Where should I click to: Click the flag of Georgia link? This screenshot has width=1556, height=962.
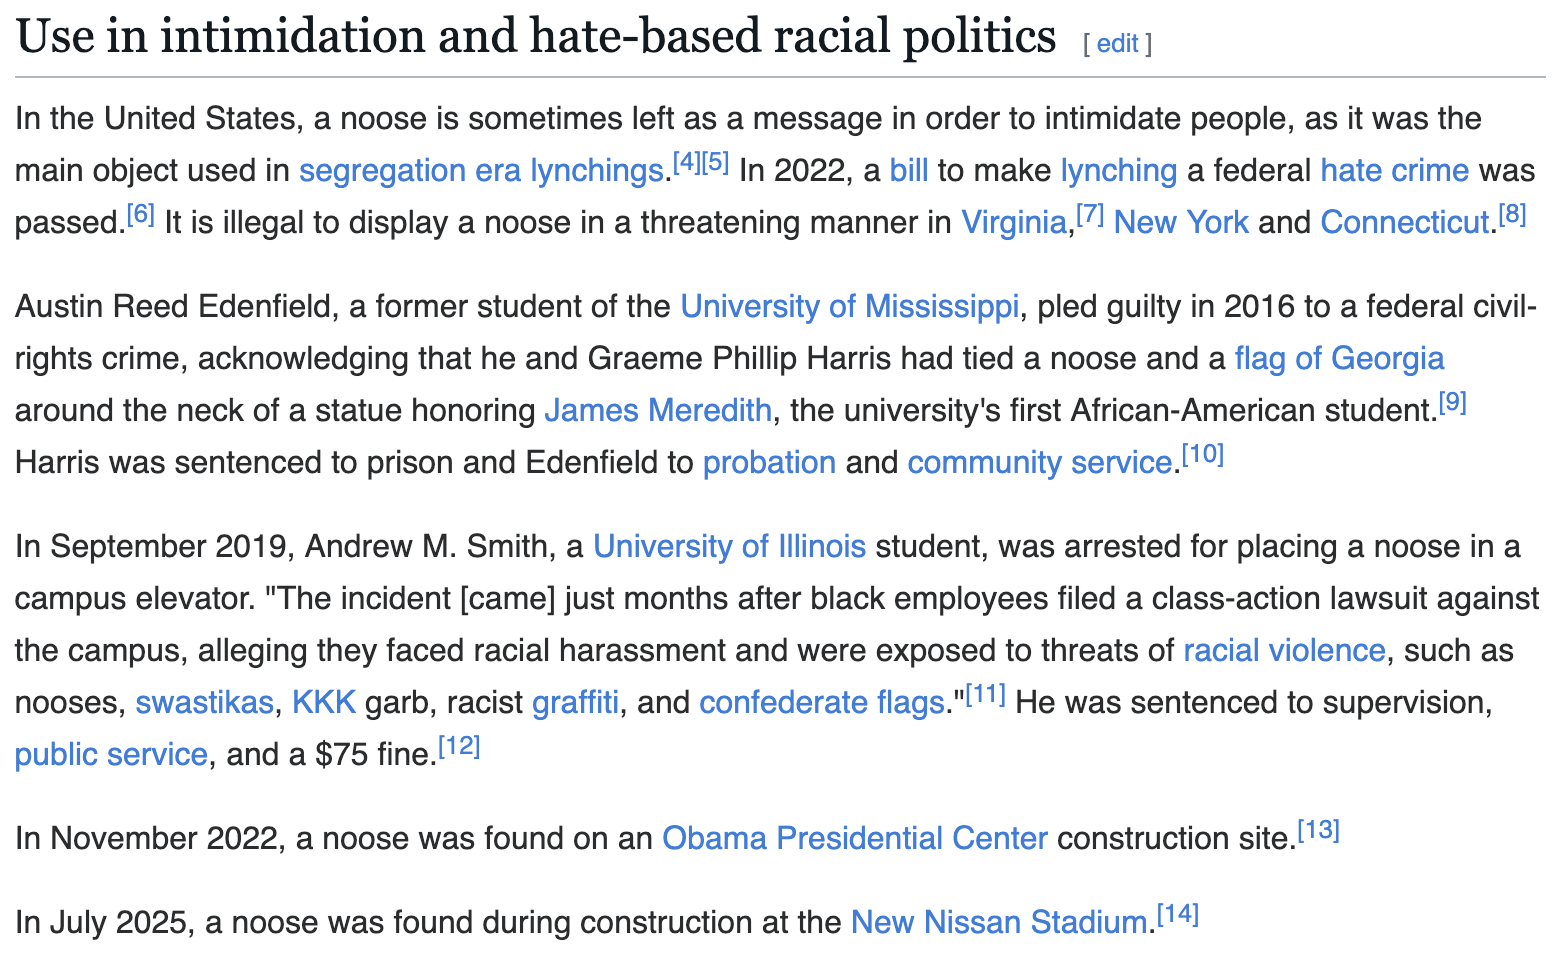1339,358
